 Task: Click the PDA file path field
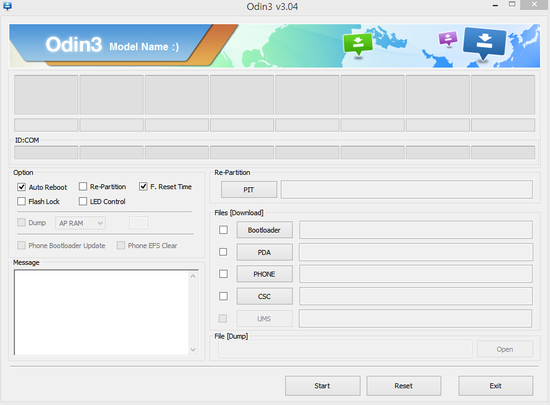416,252
